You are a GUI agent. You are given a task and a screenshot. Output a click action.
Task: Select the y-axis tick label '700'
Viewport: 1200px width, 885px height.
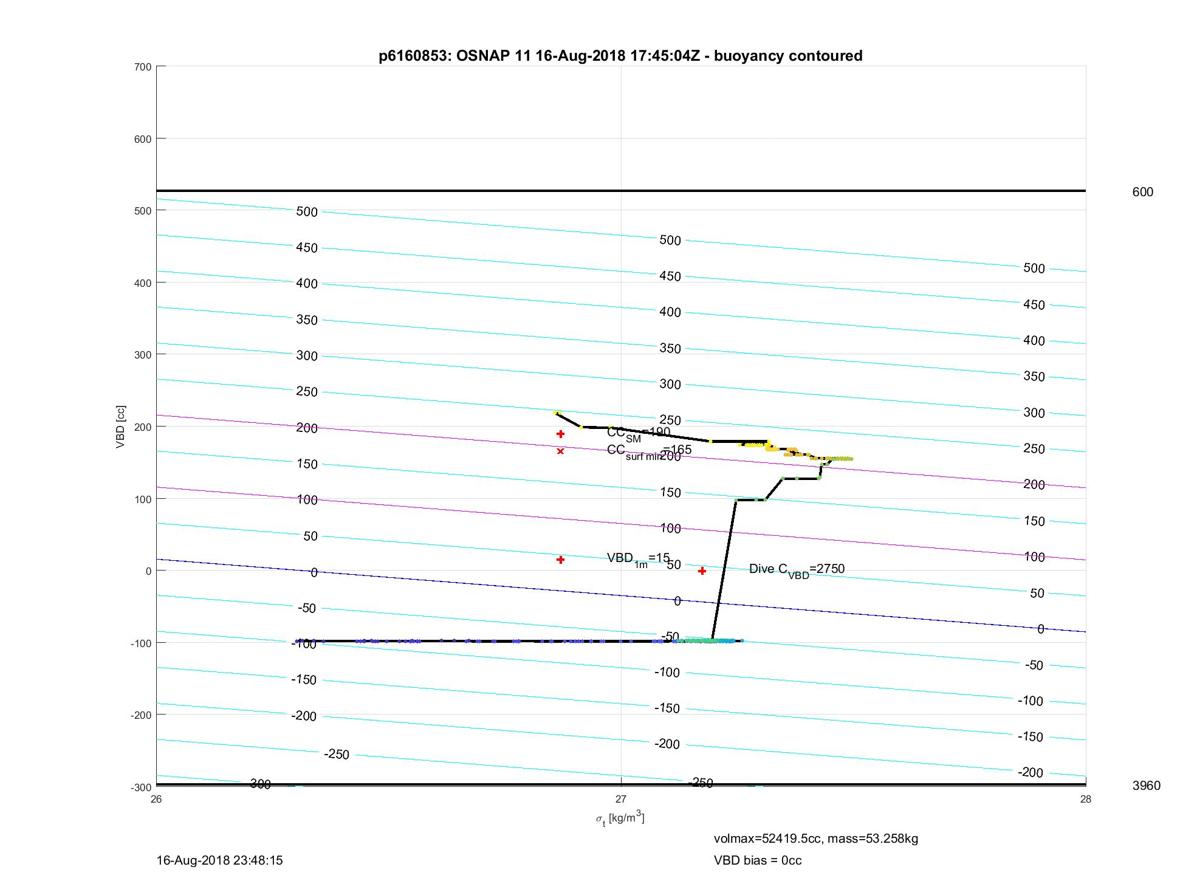(x=142, y=67)
